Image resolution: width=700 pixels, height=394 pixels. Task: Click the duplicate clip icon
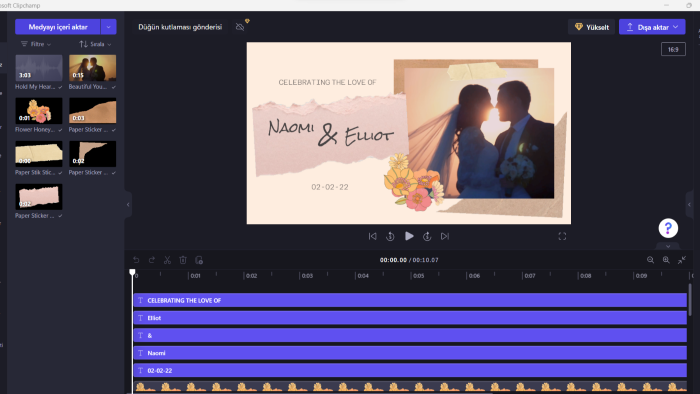[x=199, y=260]
